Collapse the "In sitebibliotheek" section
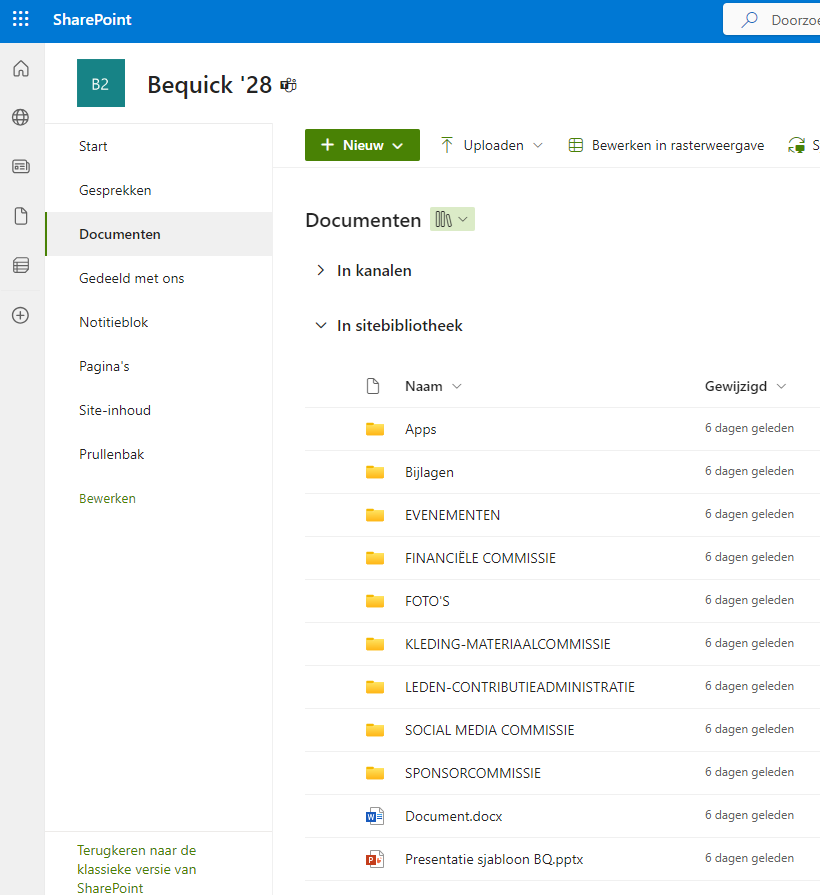The image size is (820, 895). click(320, 325)
